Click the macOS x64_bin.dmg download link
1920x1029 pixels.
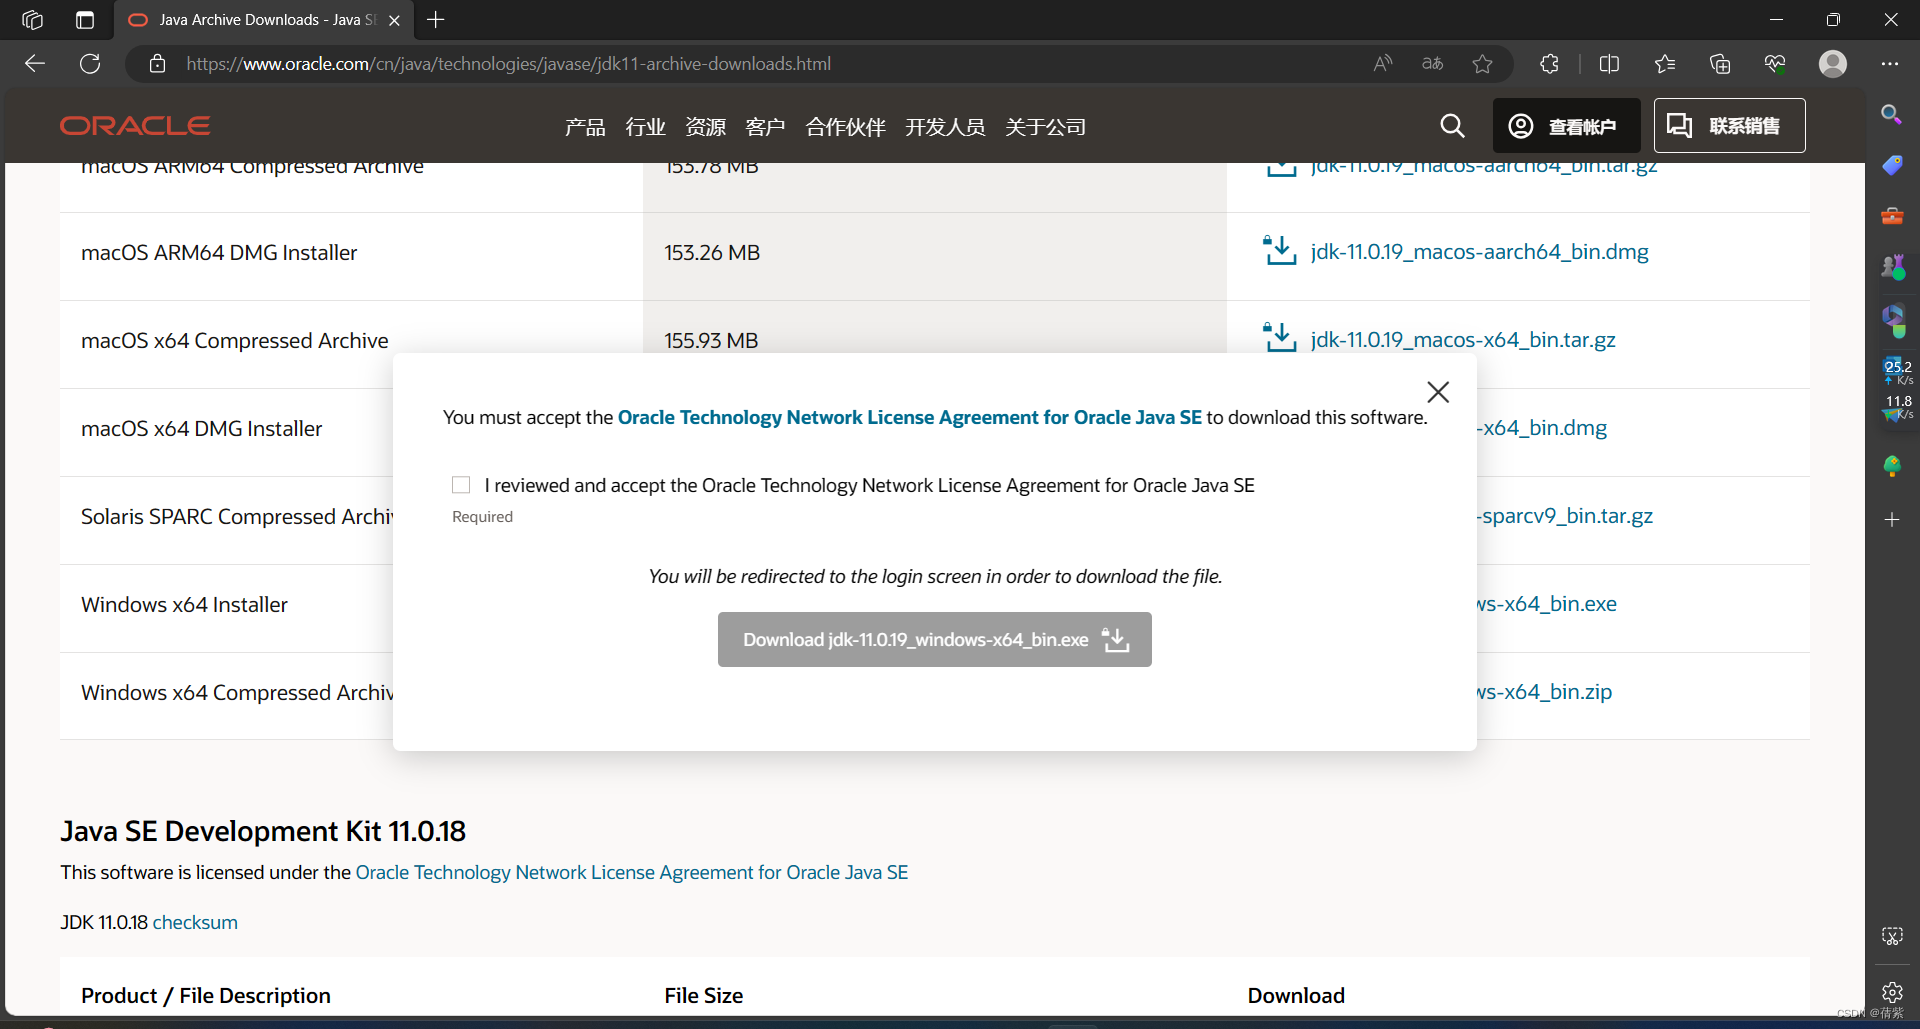[x=1542, y=428]
